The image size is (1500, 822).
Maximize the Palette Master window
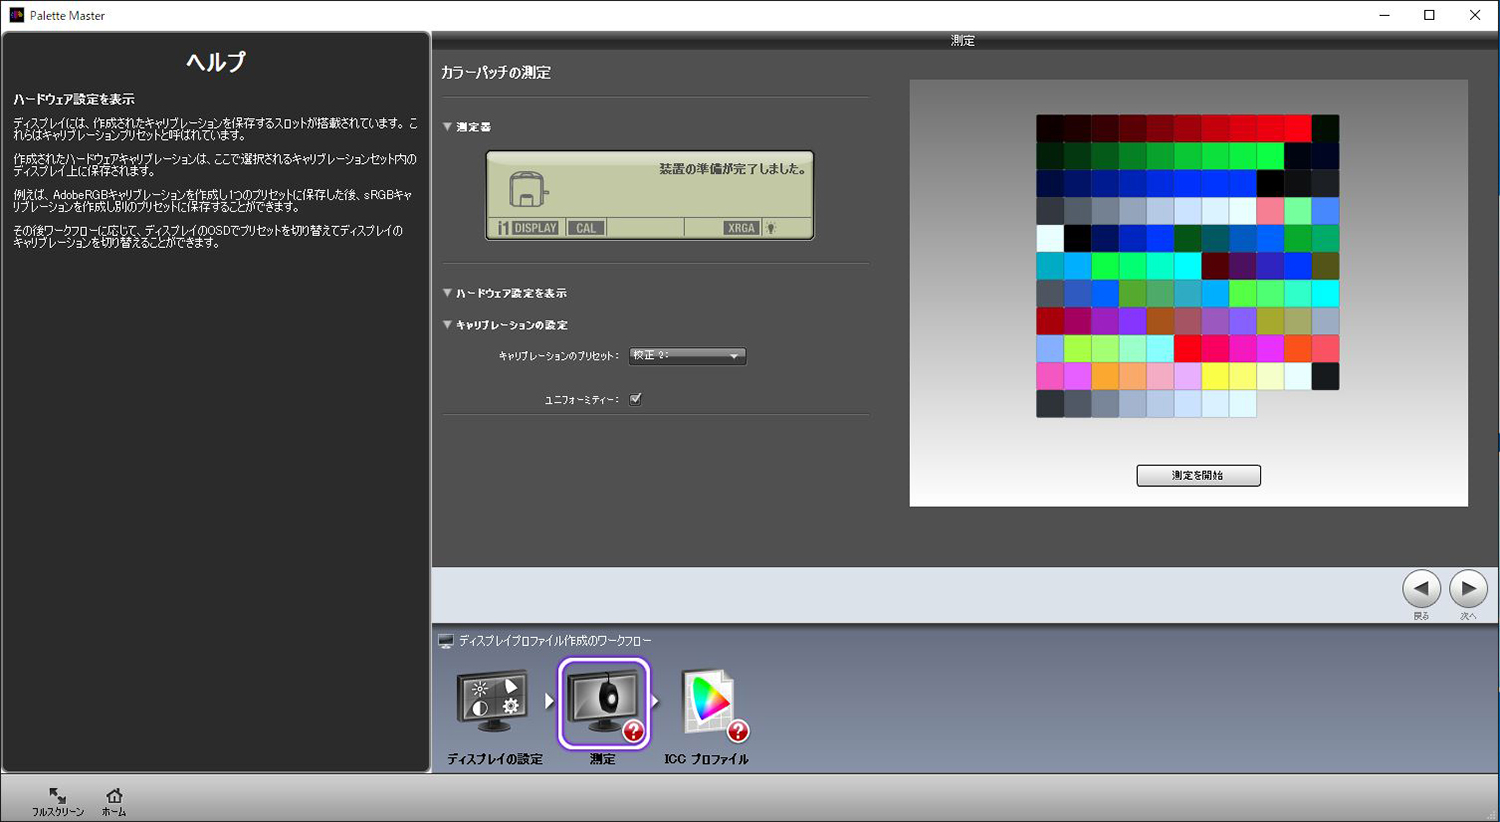point(1429,15)
